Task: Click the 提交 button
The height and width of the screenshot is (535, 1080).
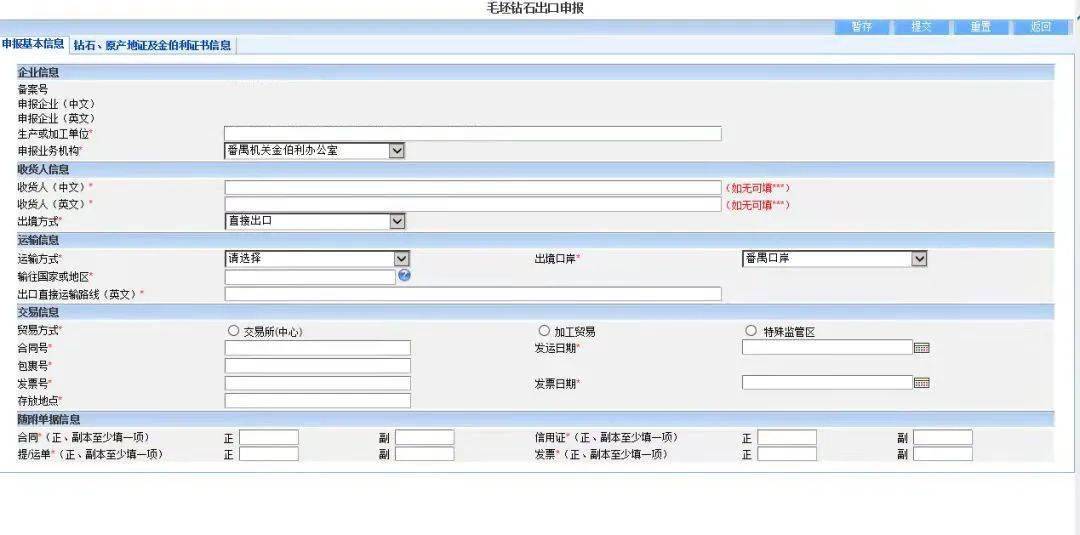Action: coord(922,27)
